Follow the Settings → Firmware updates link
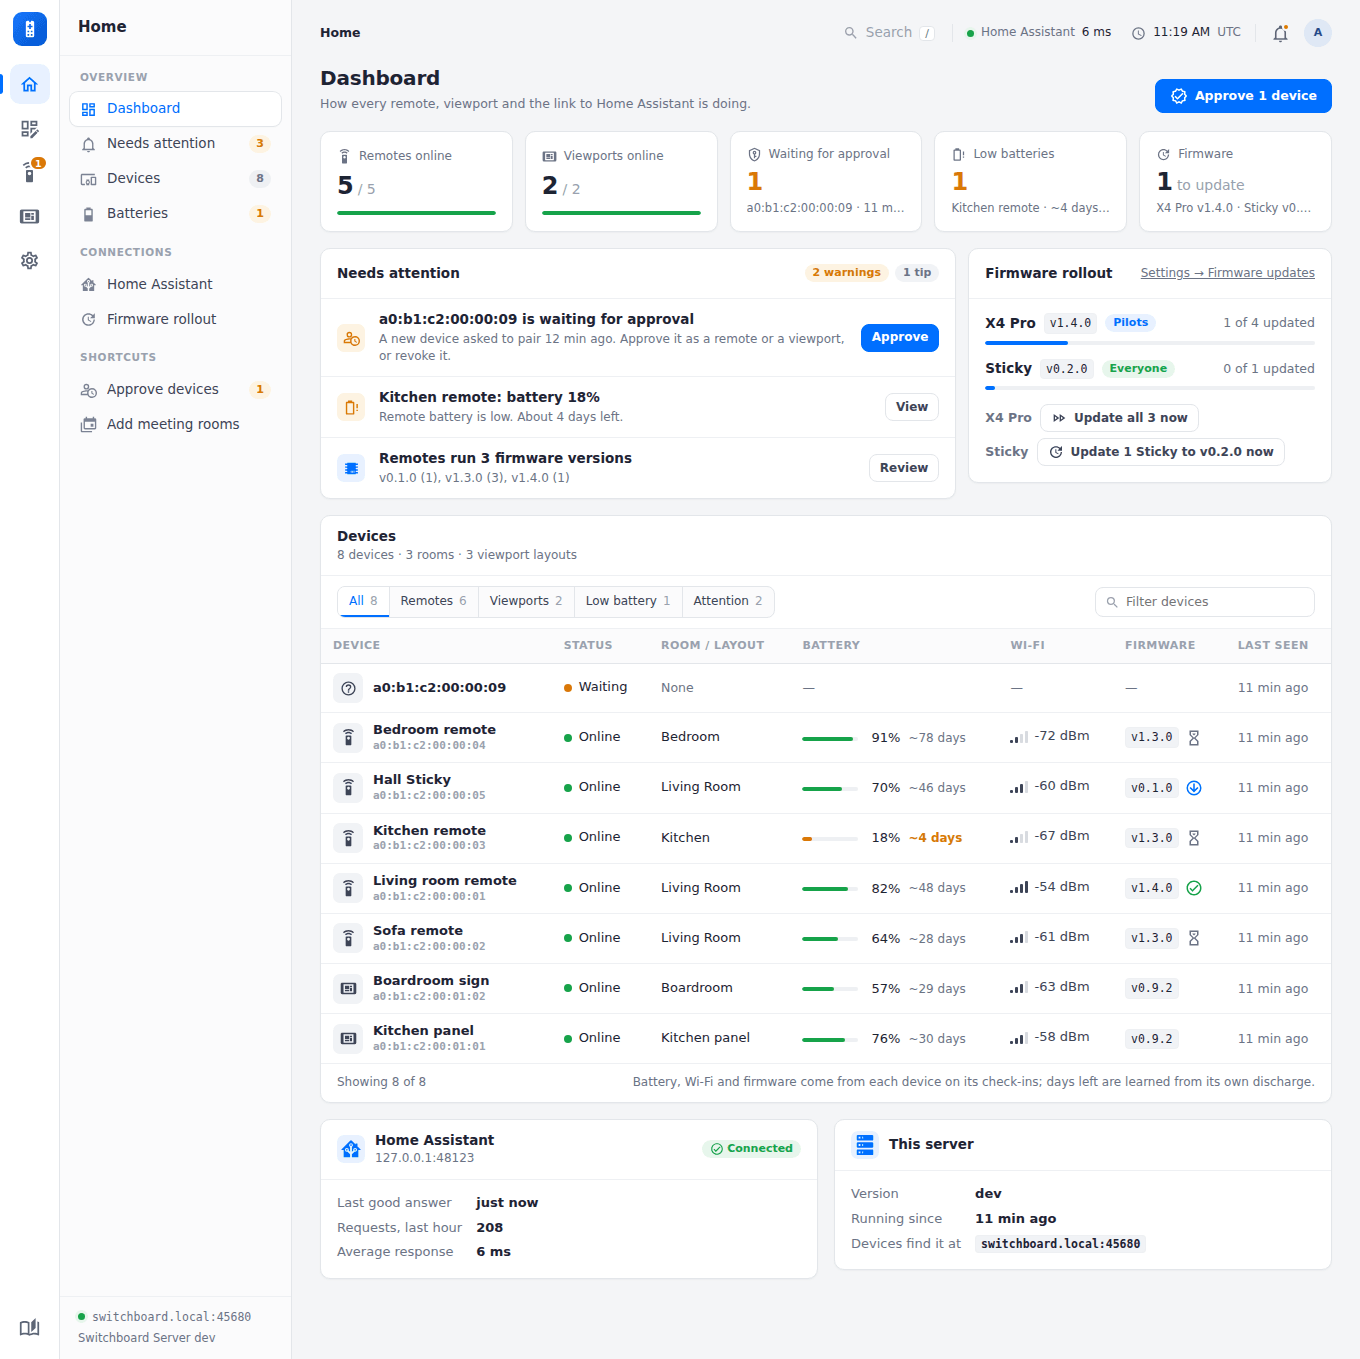The width and height of the screenshot is (1360, 1359). [1228, 273]
